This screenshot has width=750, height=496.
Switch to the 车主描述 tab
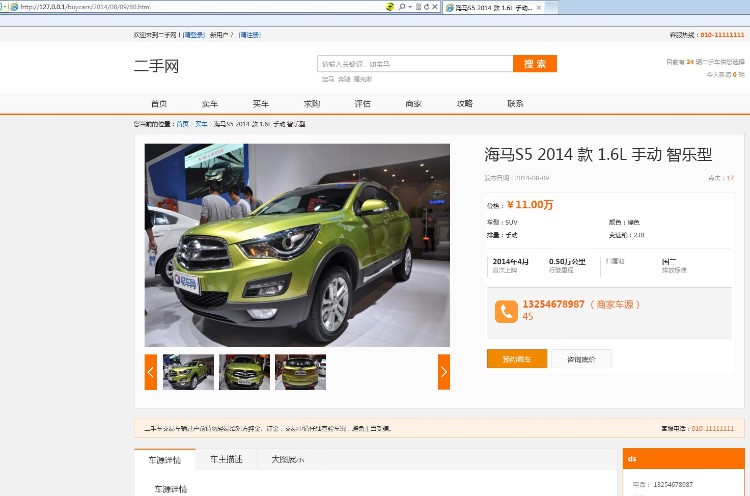pos(226,459)
